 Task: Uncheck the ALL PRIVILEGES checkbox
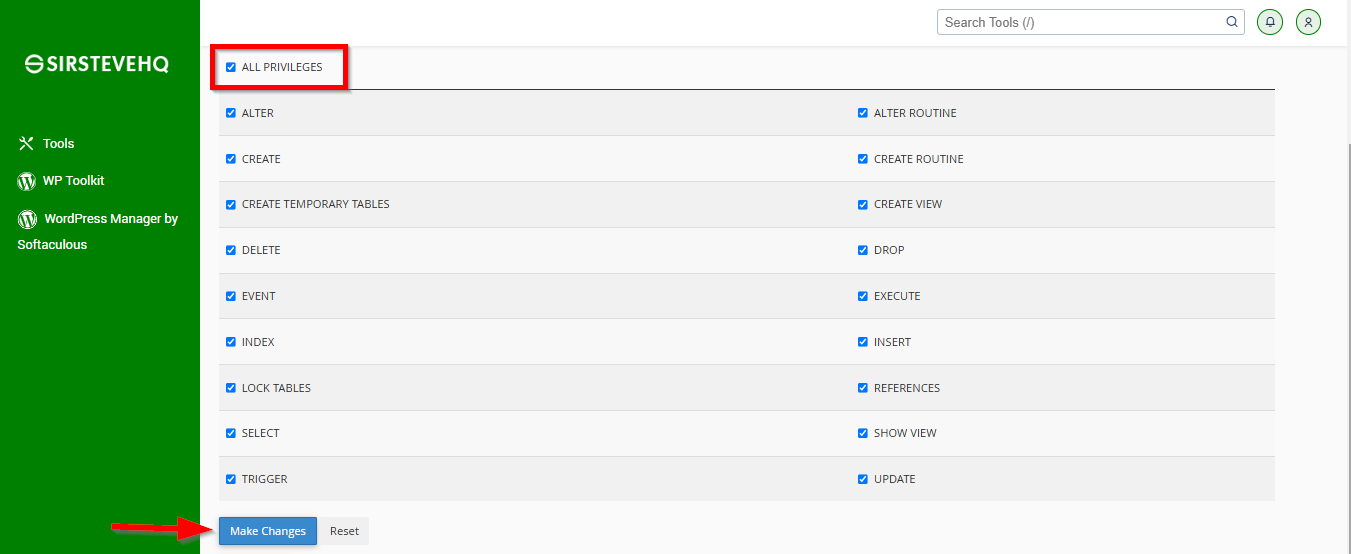[x=231, y=68]
